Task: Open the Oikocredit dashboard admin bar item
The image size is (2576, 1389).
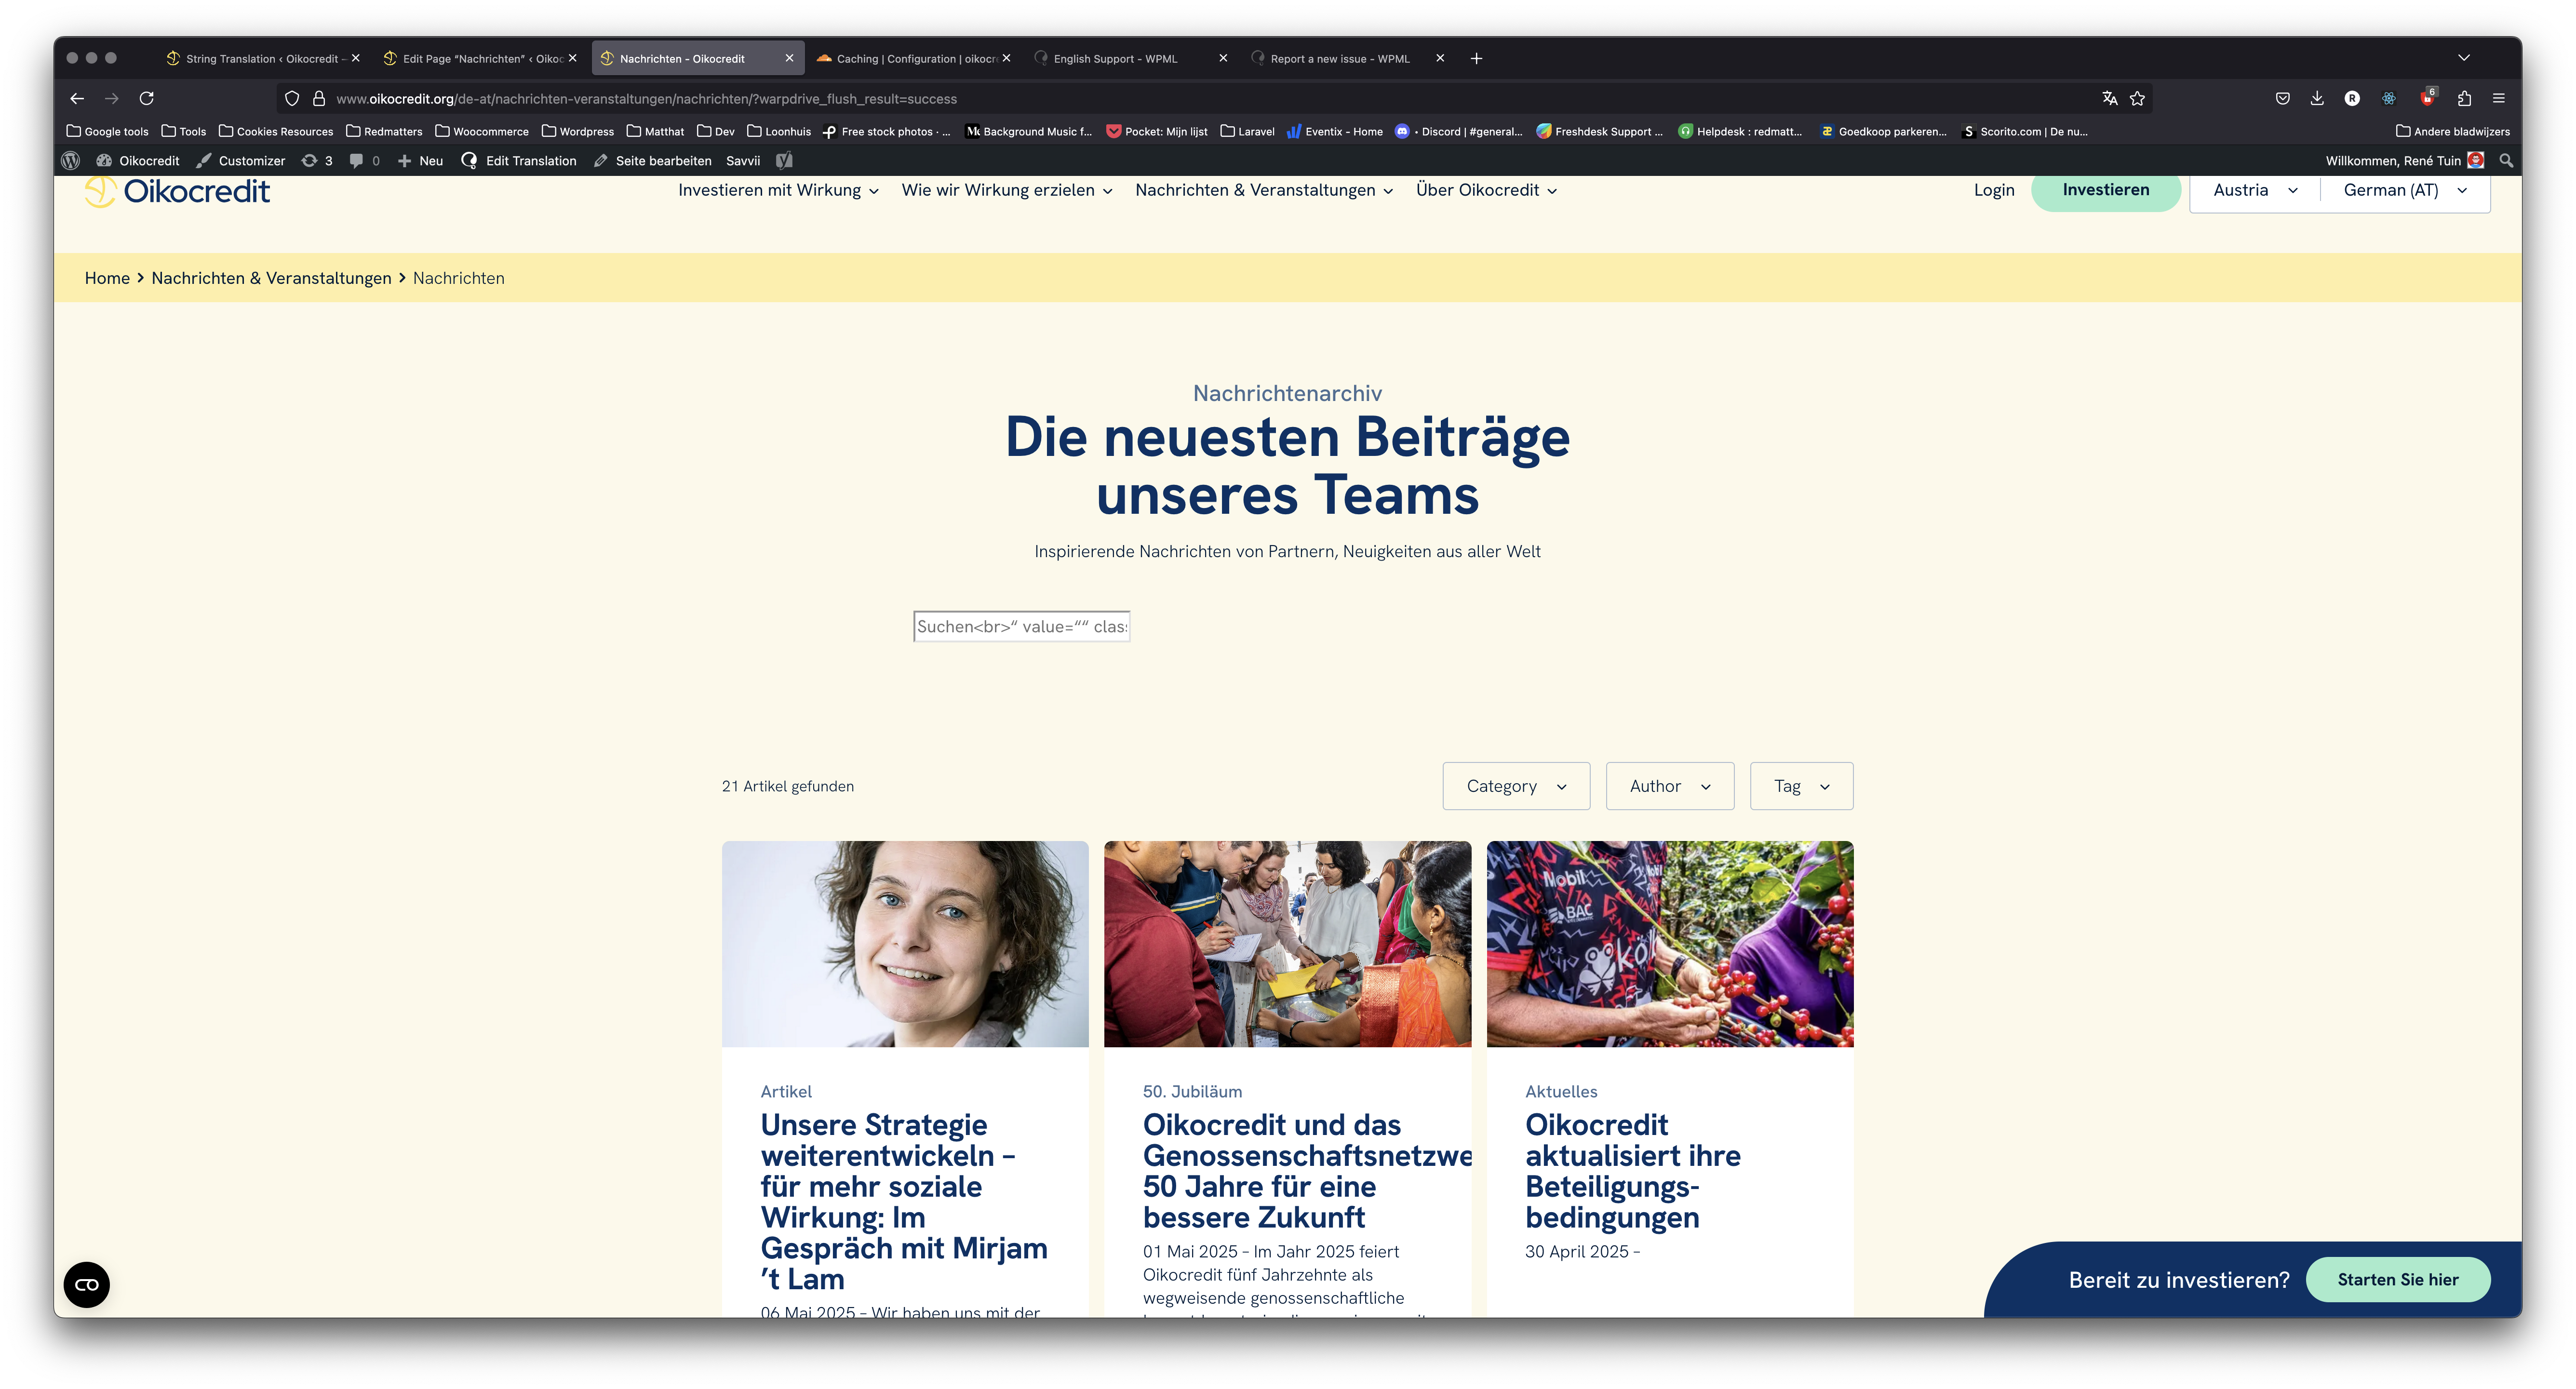Action: point(138,161)
